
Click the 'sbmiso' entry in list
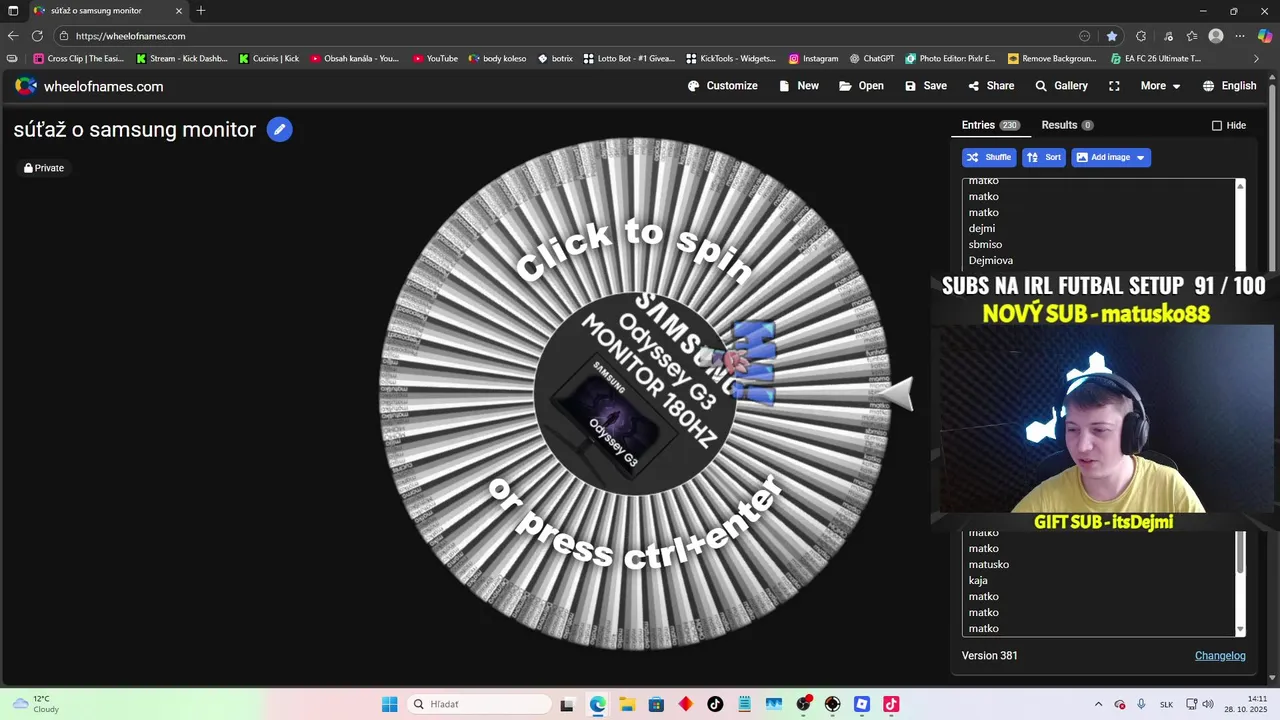click(985, 244)
